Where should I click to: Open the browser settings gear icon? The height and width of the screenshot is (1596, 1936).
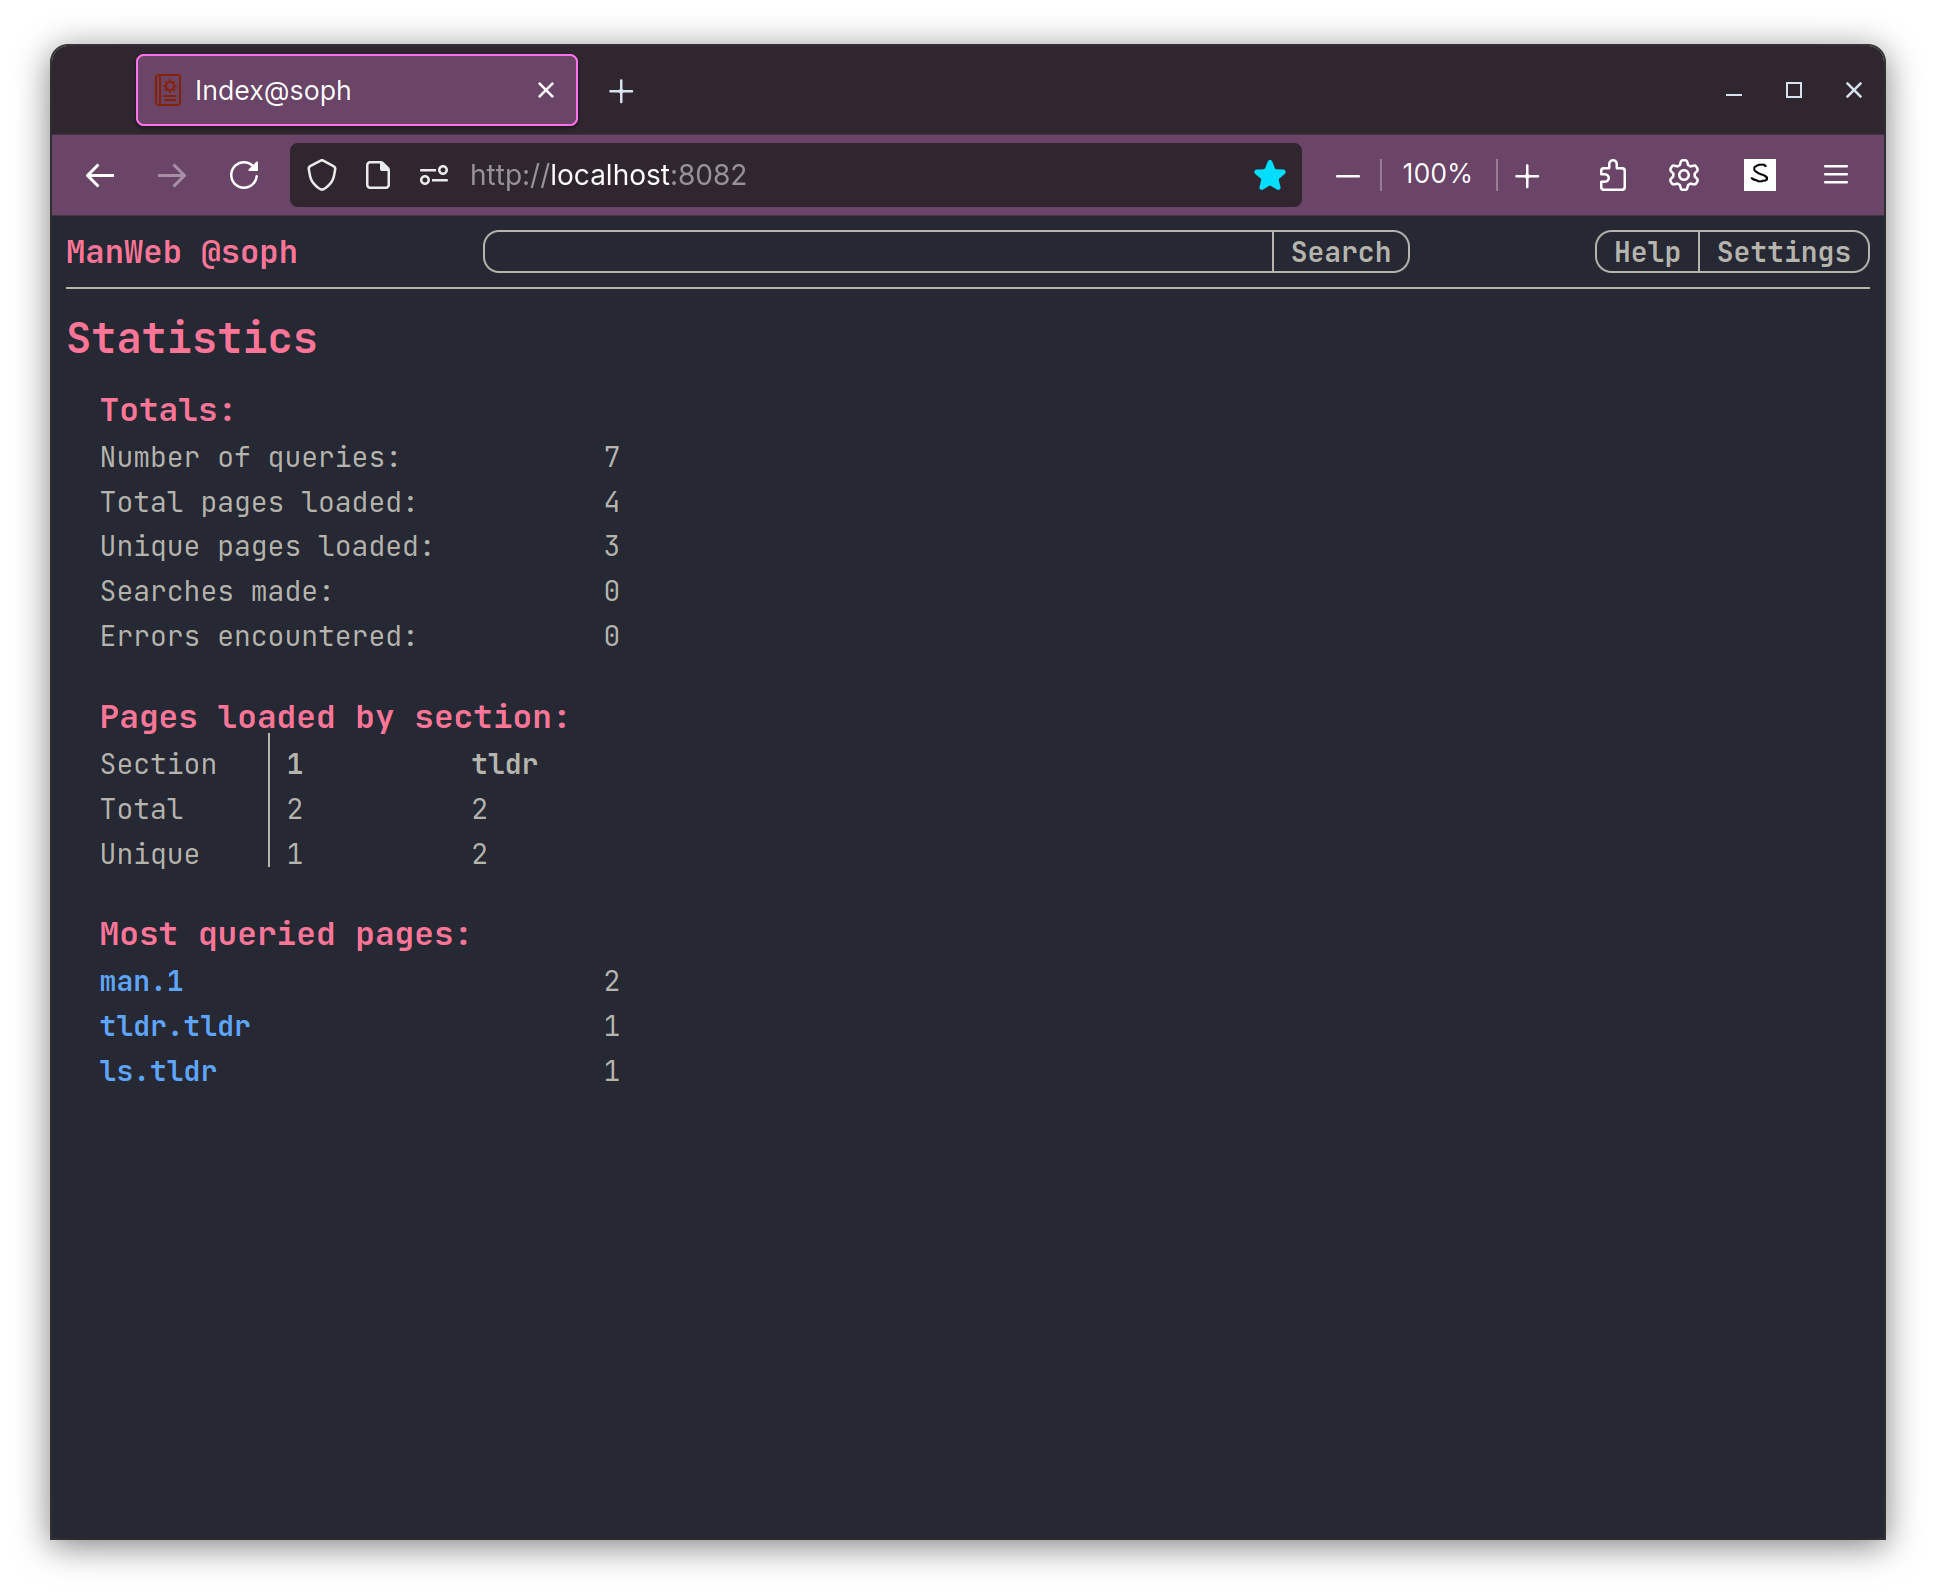click(x=1684, y=176)
